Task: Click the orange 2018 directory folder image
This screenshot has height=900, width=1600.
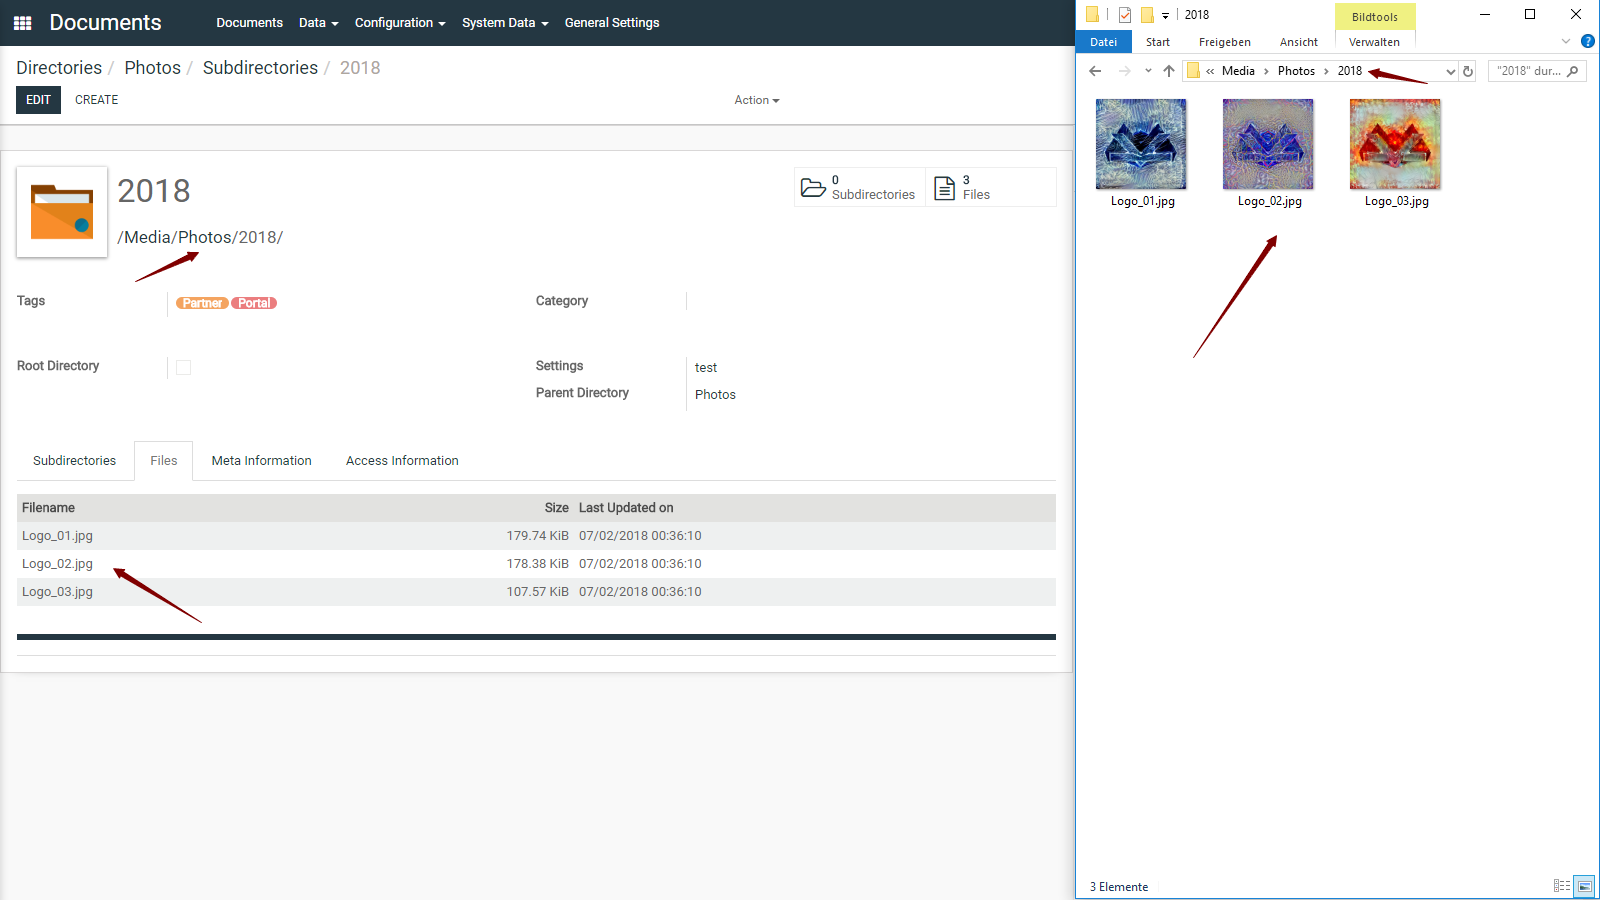Action: 62,212
